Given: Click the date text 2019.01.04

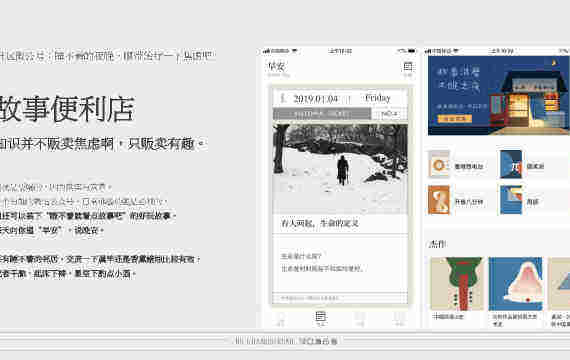Looking at the screenshot, I should (x=316, y=99).
